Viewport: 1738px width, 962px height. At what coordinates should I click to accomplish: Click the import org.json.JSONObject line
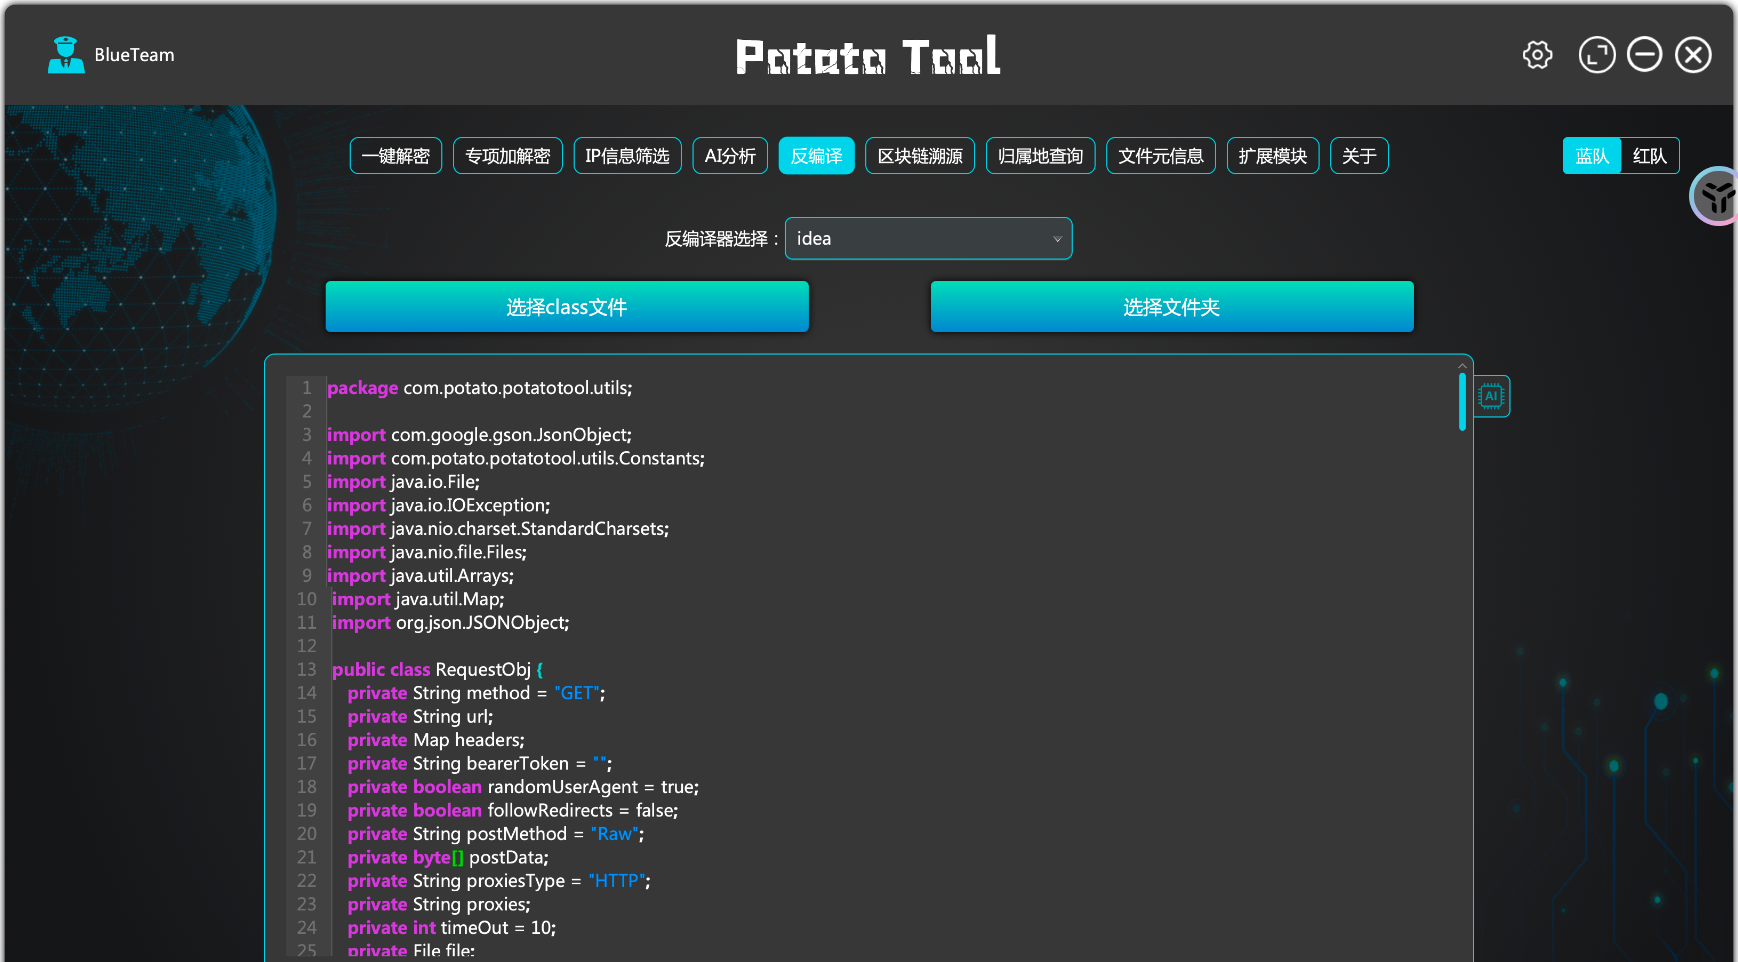click(451, 623)
